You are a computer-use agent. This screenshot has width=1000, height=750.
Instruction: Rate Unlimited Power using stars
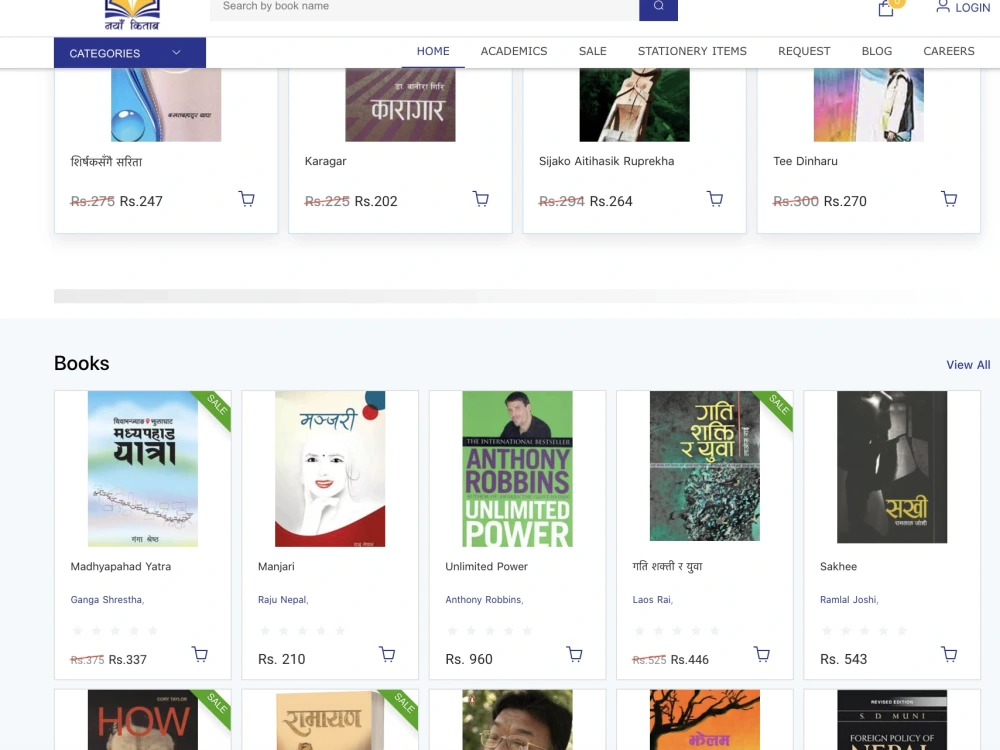(490, 631)
